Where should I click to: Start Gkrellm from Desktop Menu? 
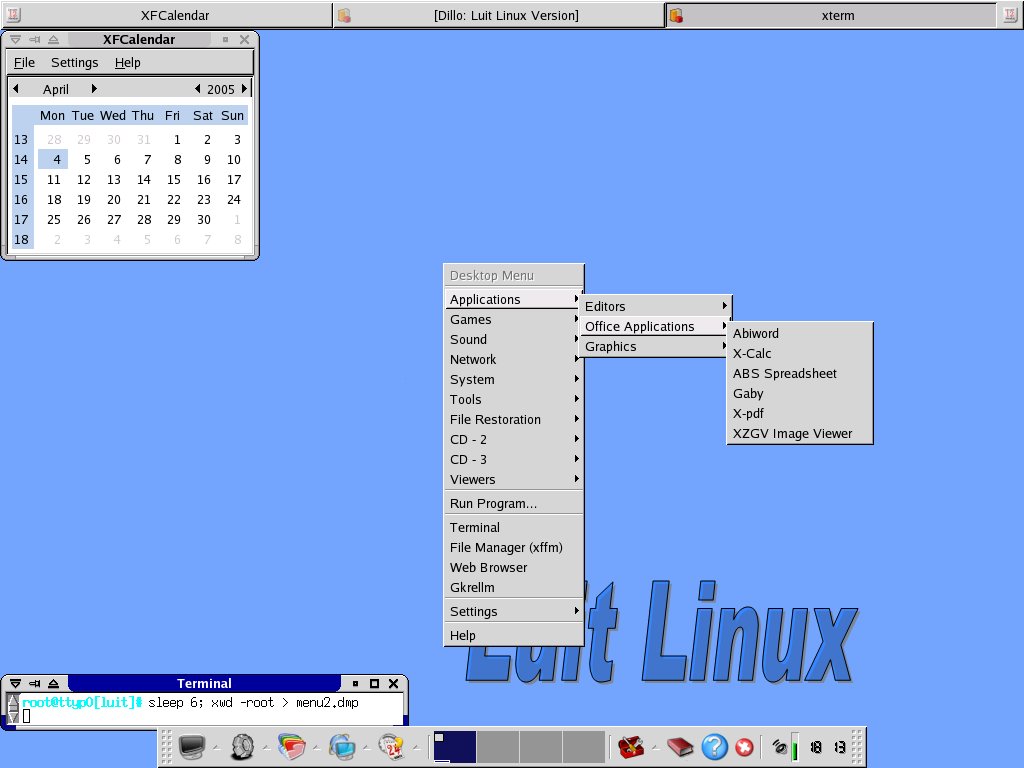[x=513, y=588]
